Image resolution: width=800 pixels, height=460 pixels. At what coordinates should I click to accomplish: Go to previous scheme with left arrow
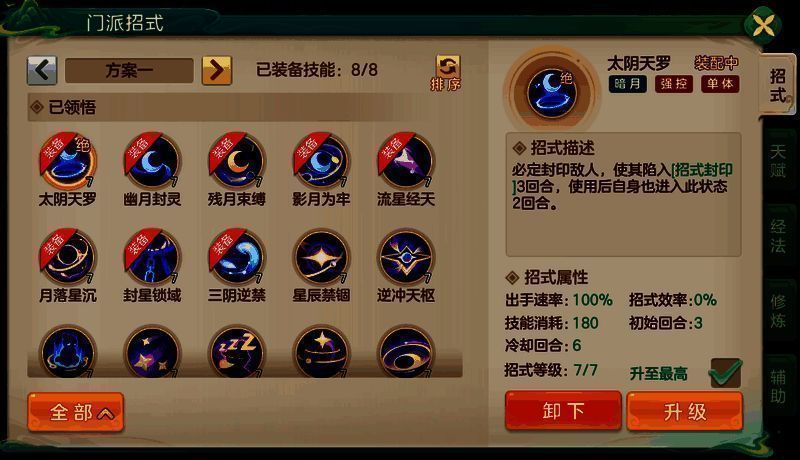tap(42, 70)
